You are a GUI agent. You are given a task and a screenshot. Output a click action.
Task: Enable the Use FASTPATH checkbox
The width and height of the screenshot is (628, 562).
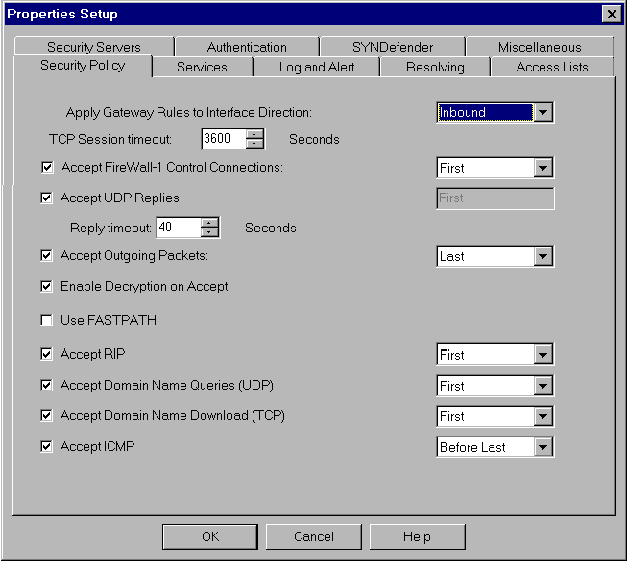pos(46,321)
